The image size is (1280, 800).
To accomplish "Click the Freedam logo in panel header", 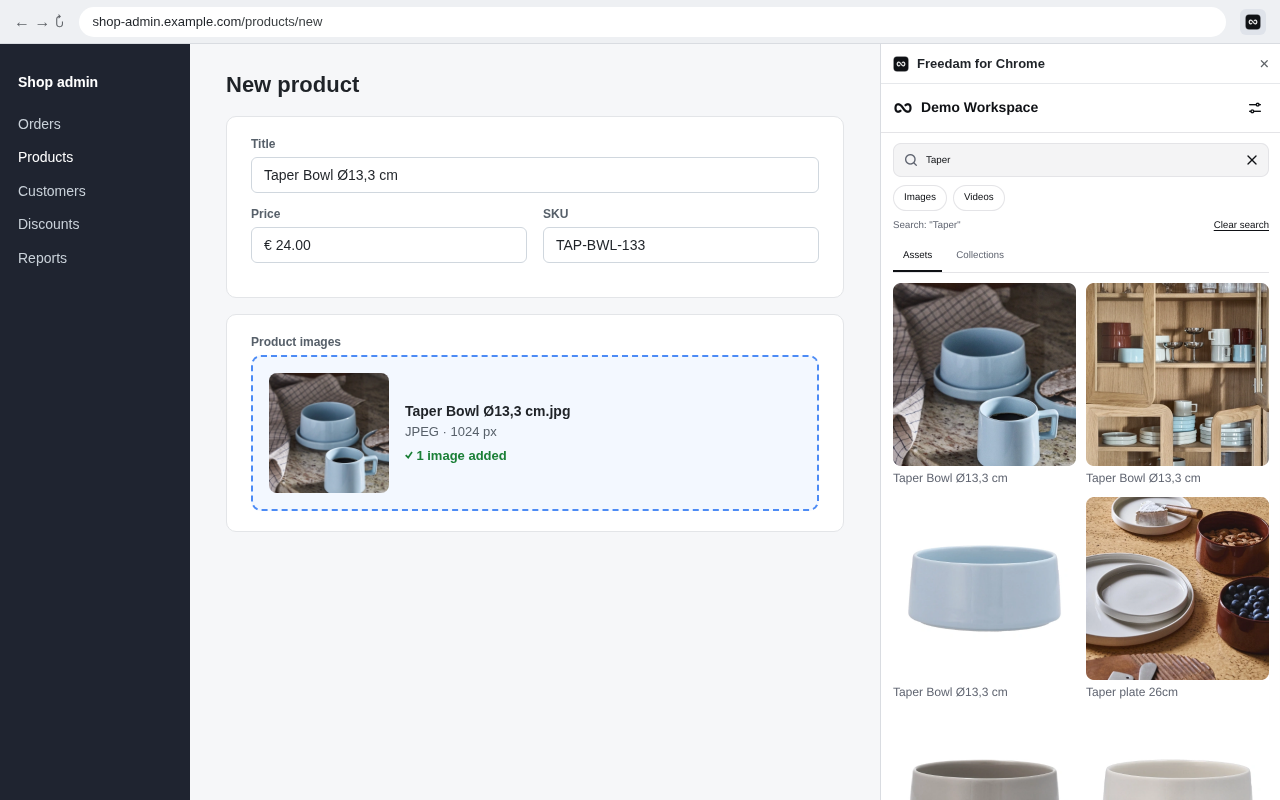I will coord(901,64).
